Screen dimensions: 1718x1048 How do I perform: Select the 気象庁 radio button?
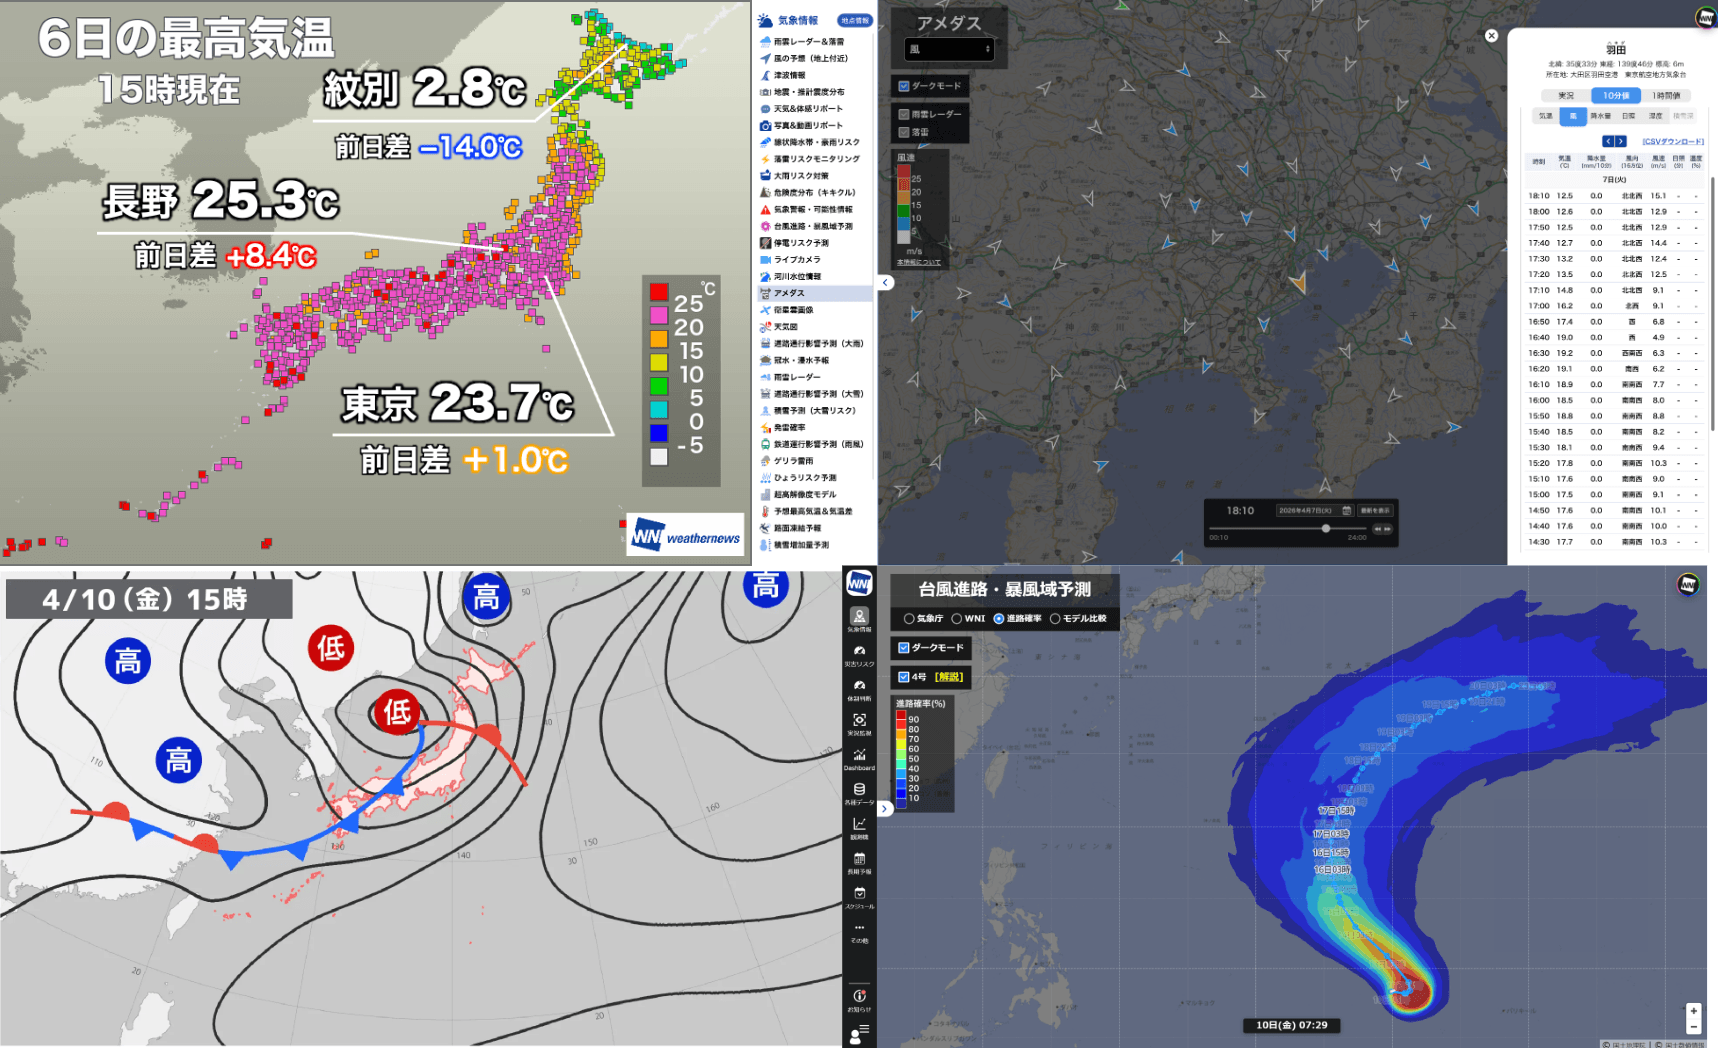909,619
